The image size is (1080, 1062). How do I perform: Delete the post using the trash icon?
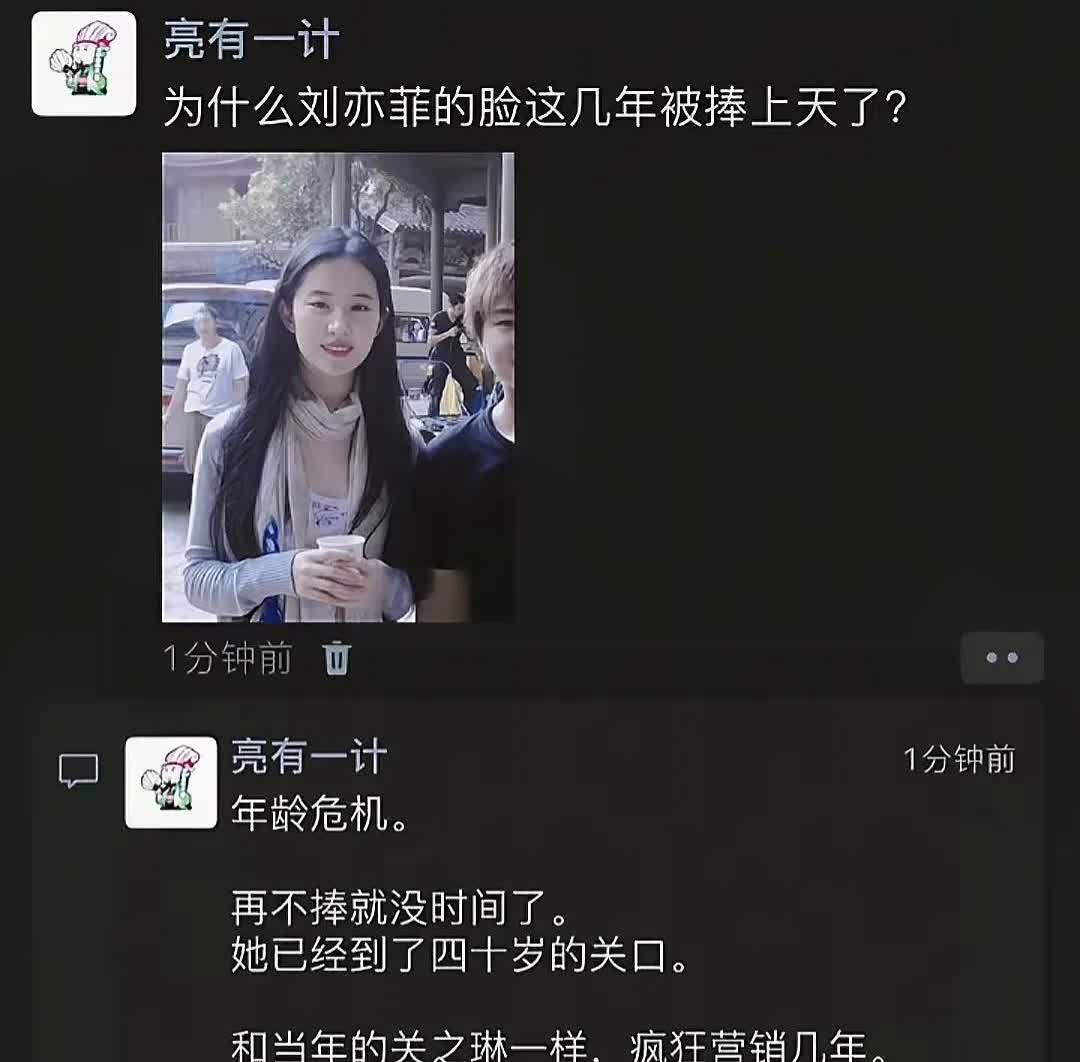pyautogui.click(x=337, y=658)
